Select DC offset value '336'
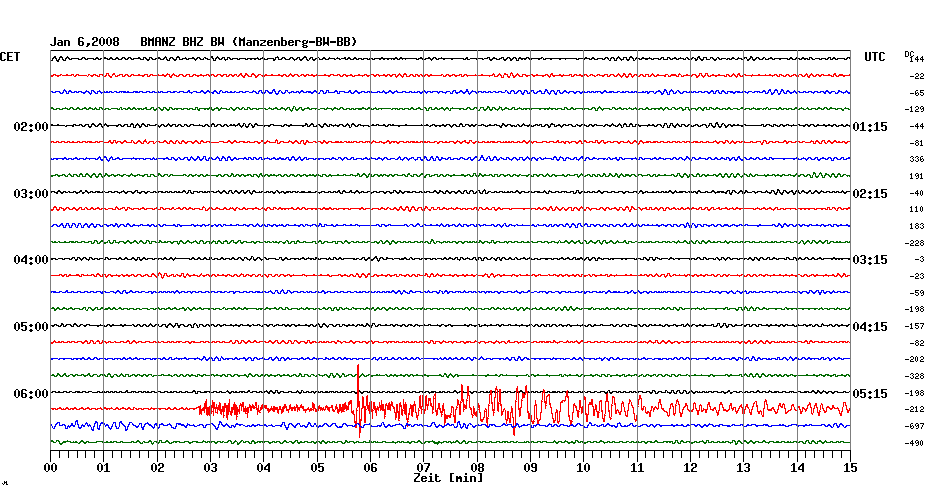This screenshot has height=494, width=930. 917,160
